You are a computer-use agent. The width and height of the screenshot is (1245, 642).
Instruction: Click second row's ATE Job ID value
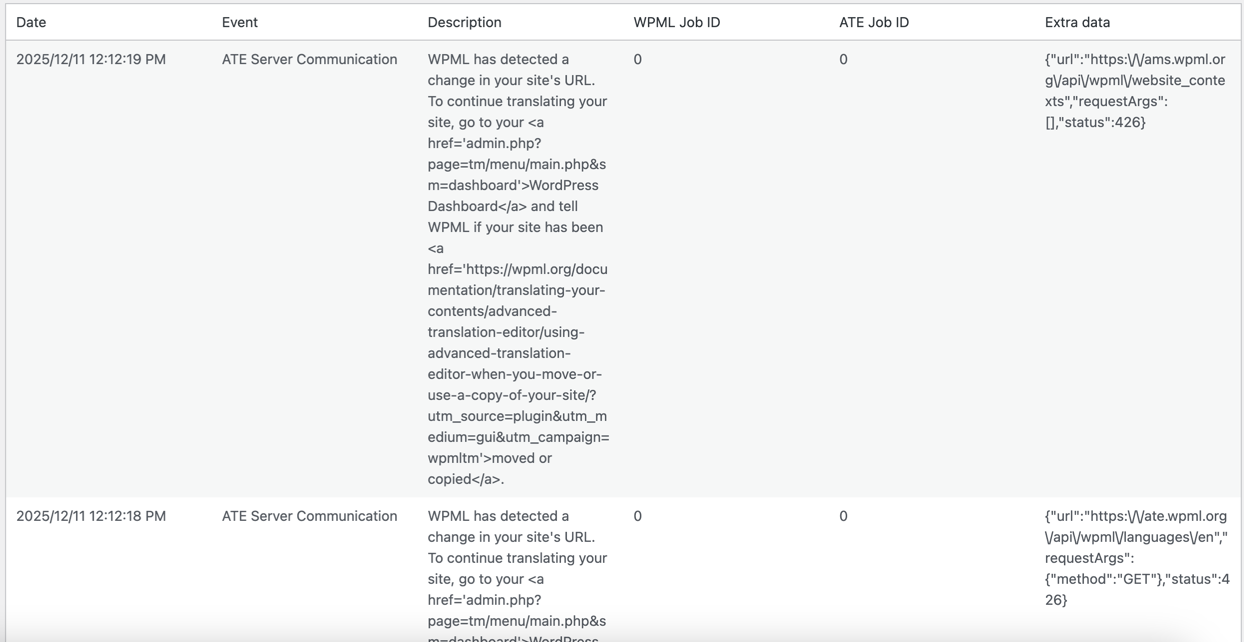point(843,516)
